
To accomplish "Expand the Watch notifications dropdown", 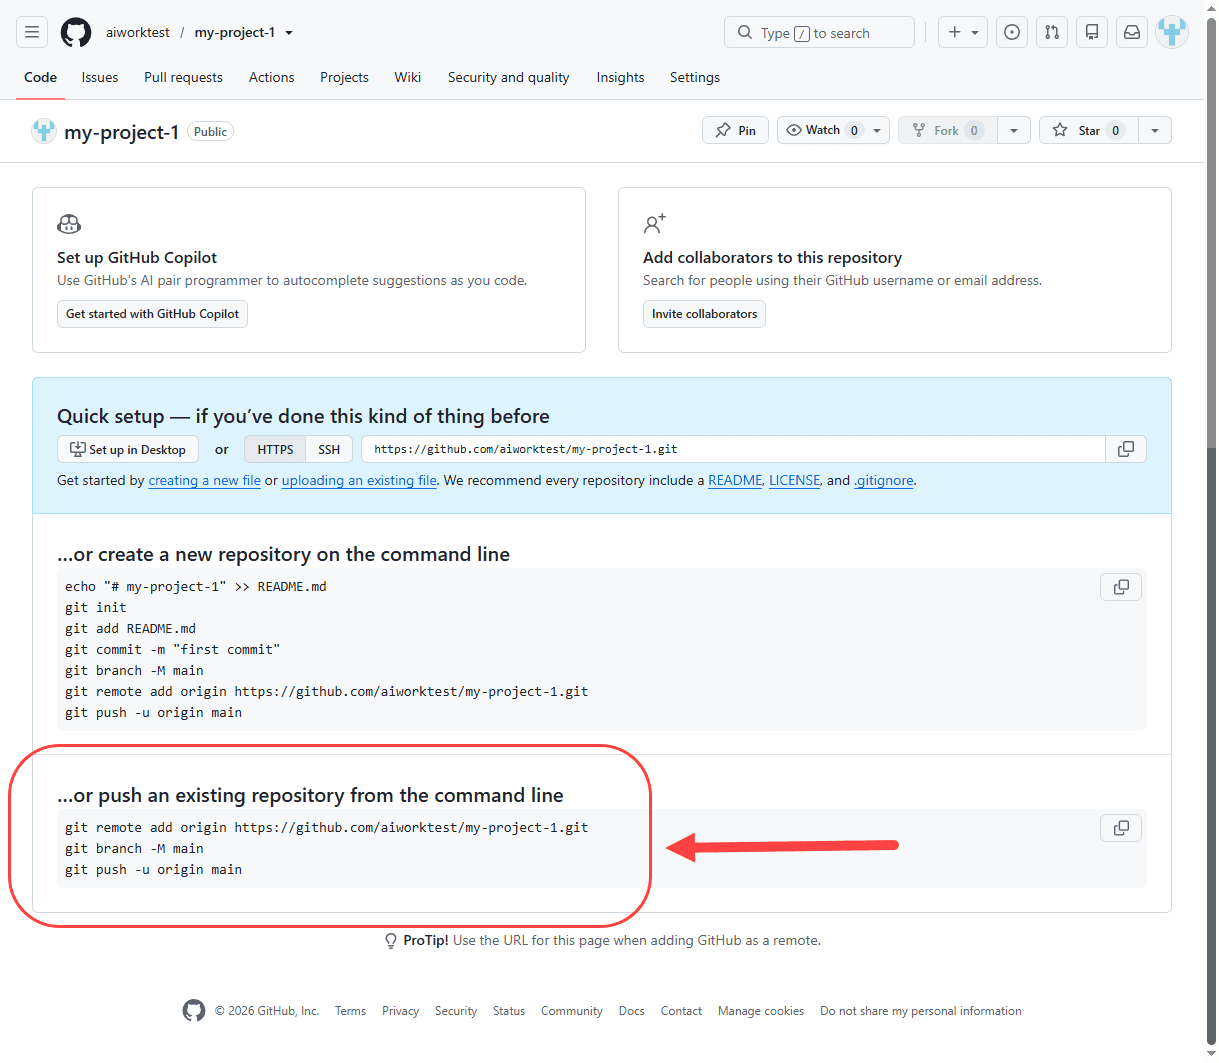I will pyautogui.click(x=833, y=130).
